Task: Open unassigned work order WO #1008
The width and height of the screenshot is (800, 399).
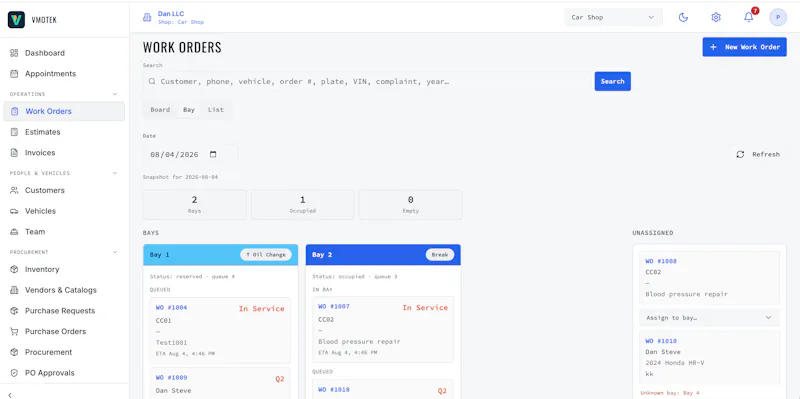Action: pos(661,261)
